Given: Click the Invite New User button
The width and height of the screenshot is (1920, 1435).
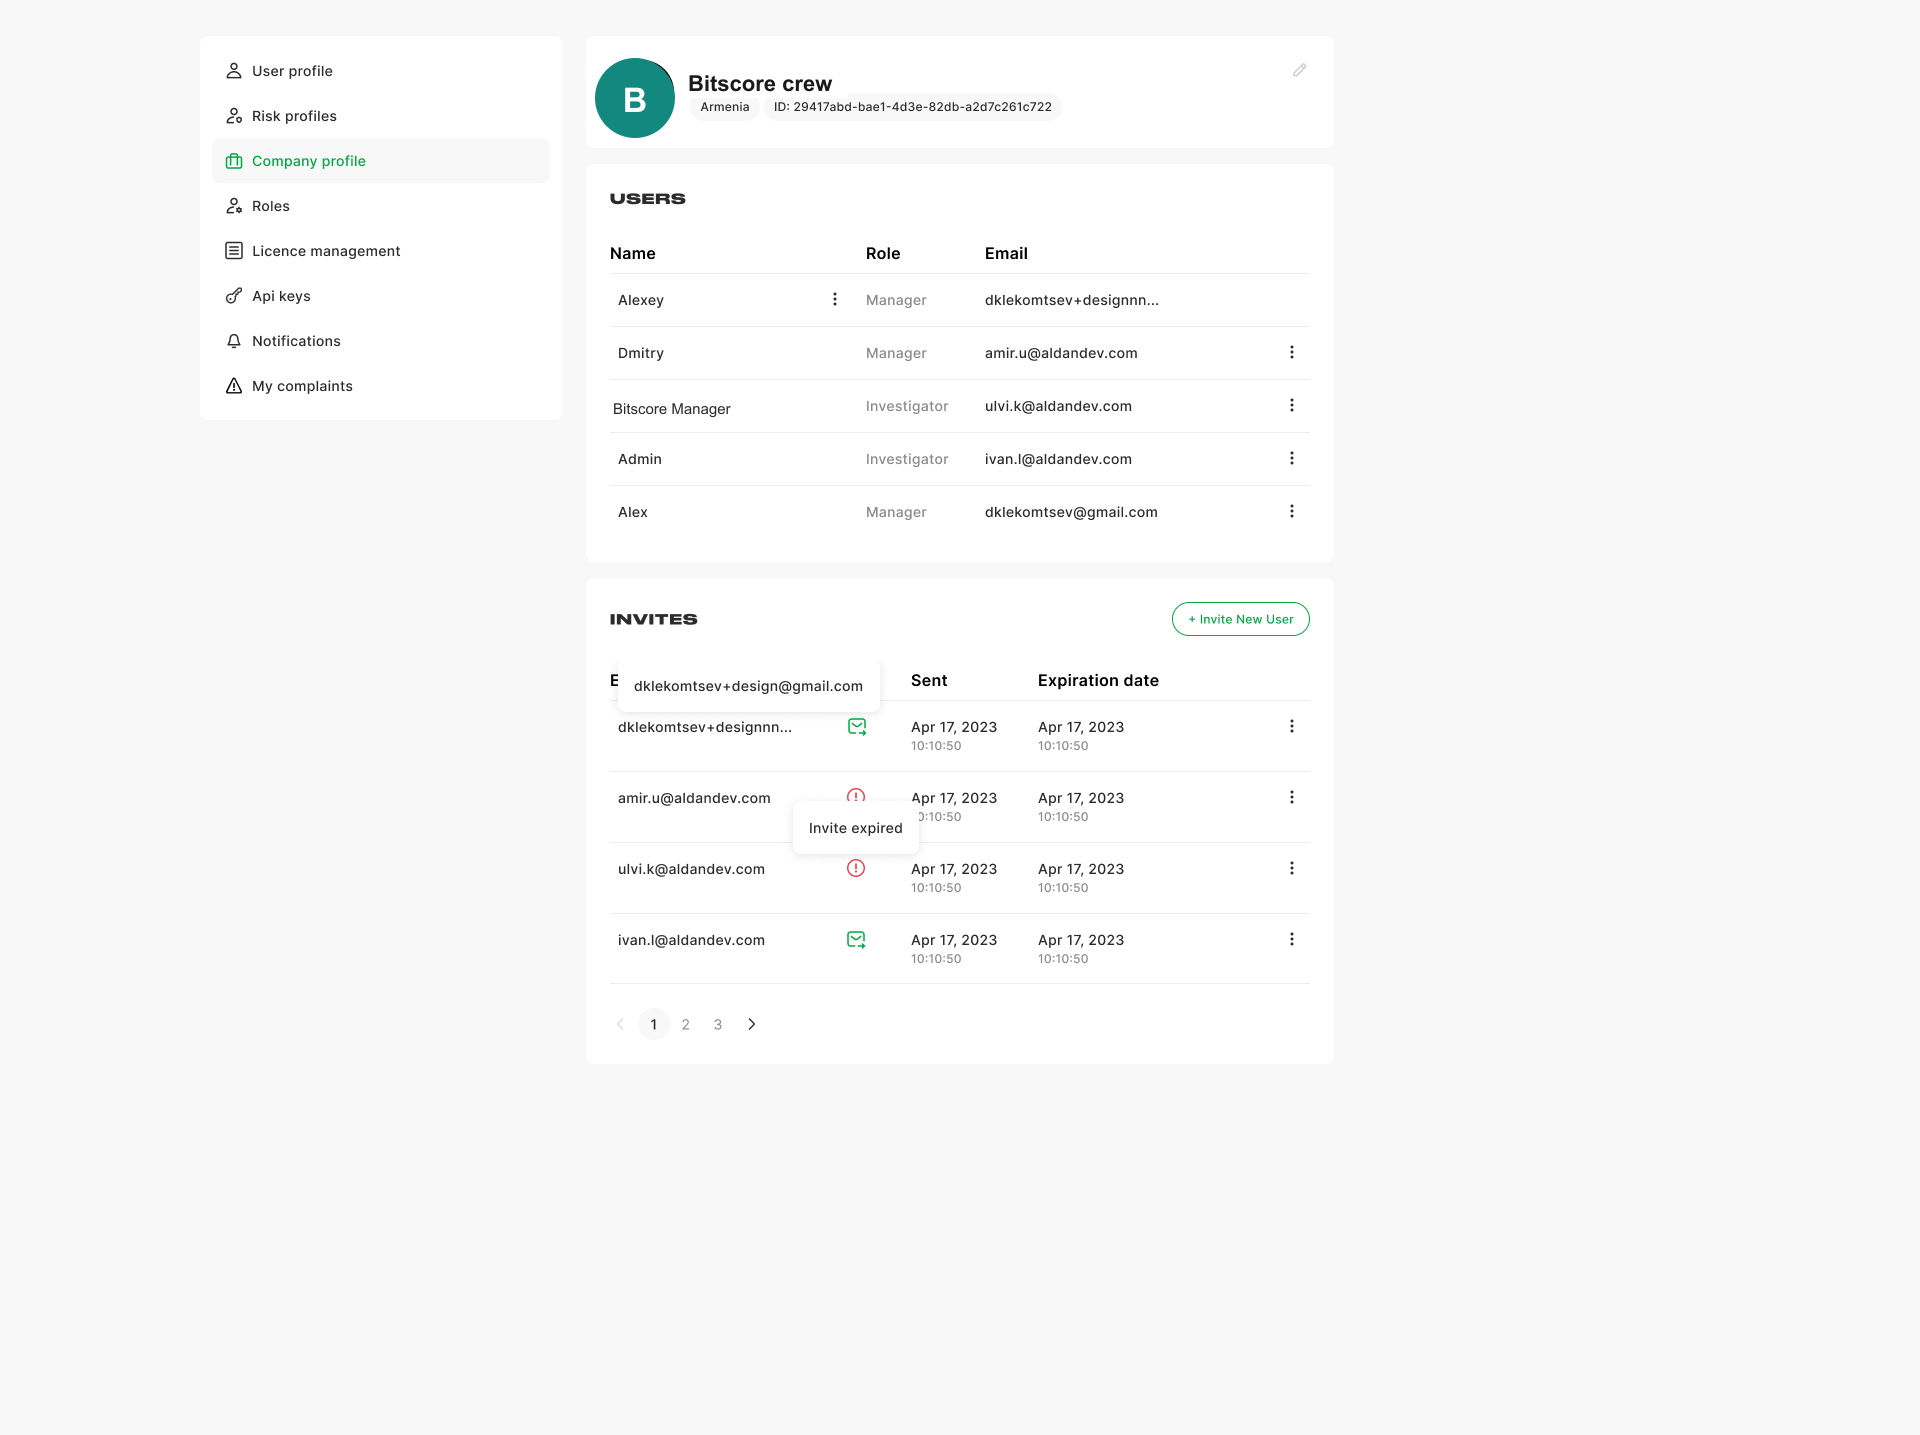Looking at the screenshot, I should pyautogui.click(x=1241, y=619).
